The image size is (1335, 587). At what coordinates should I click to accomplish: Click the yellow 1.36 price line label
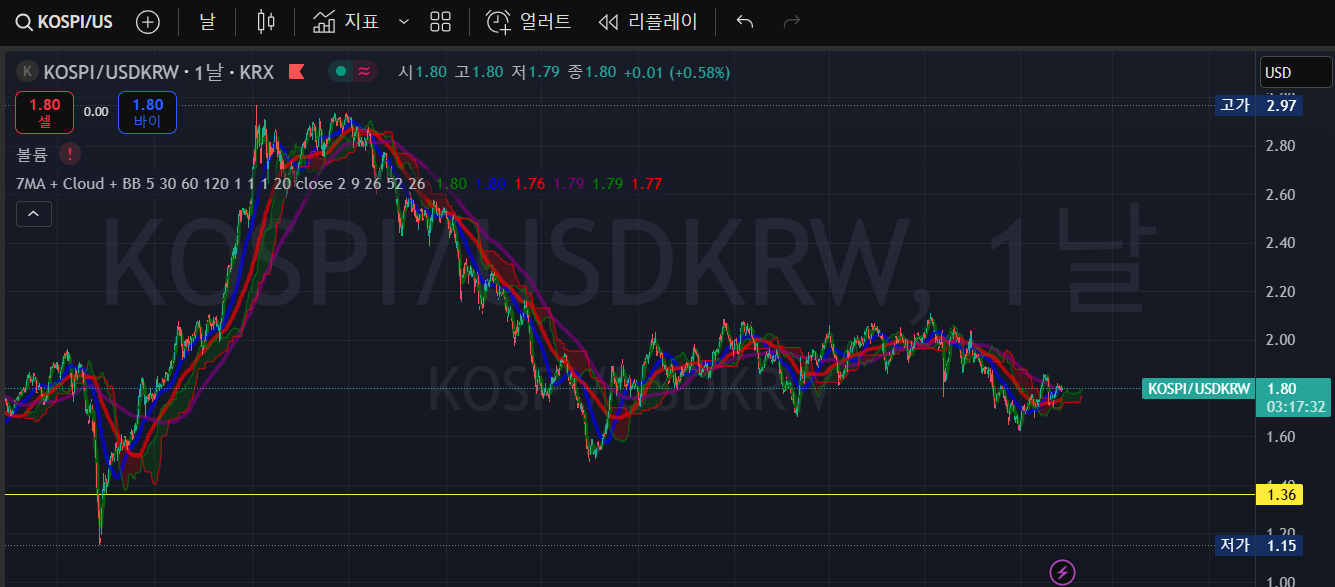click(x=1281, y=495)
